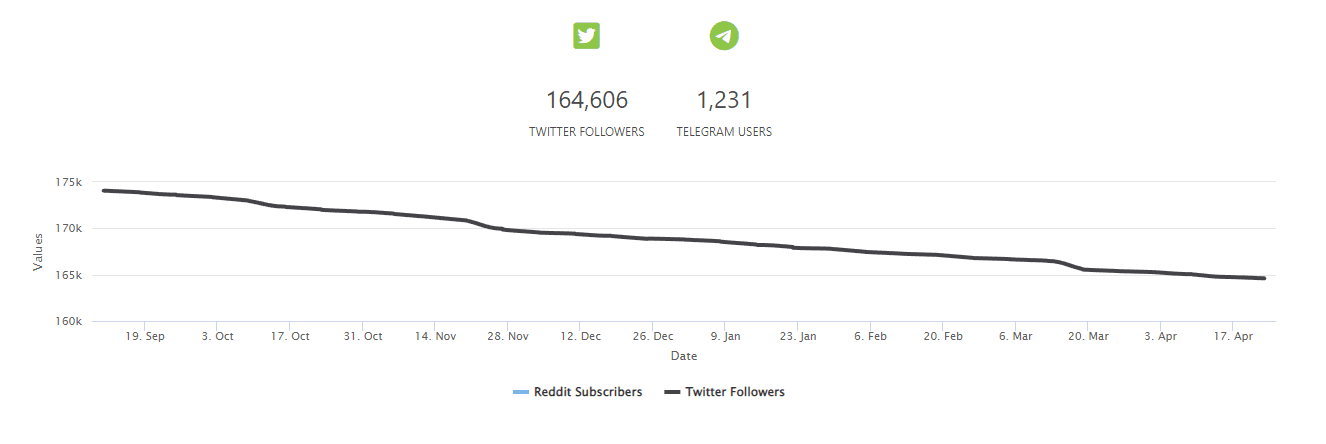Click the 19. Sep date axis label
This screenshot has width=1326, height=444.
pos(144,337)
